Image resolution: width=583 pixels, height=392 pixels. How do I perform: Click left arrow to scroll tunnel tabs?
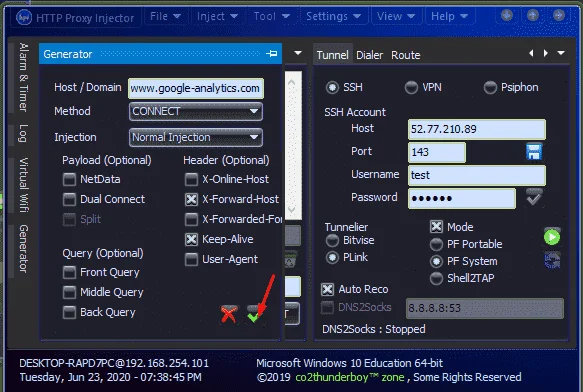(531, 53)
